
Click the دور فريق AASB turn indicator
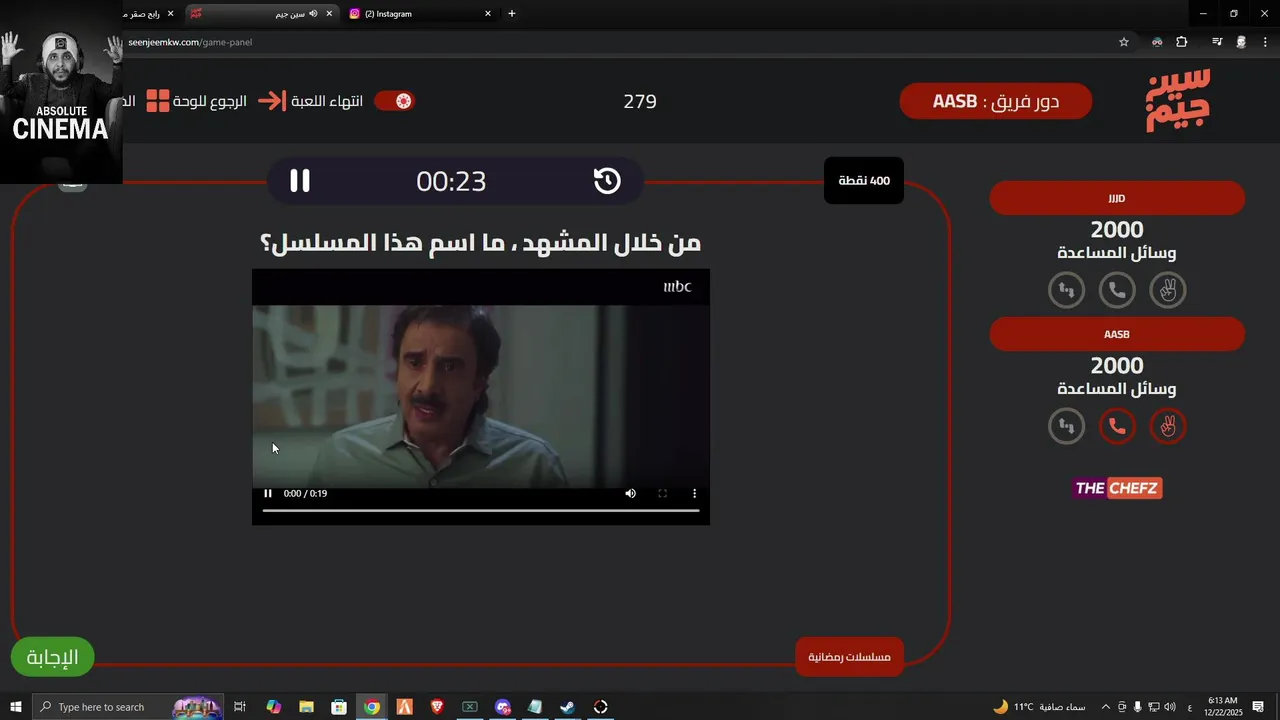pos(996,101)
